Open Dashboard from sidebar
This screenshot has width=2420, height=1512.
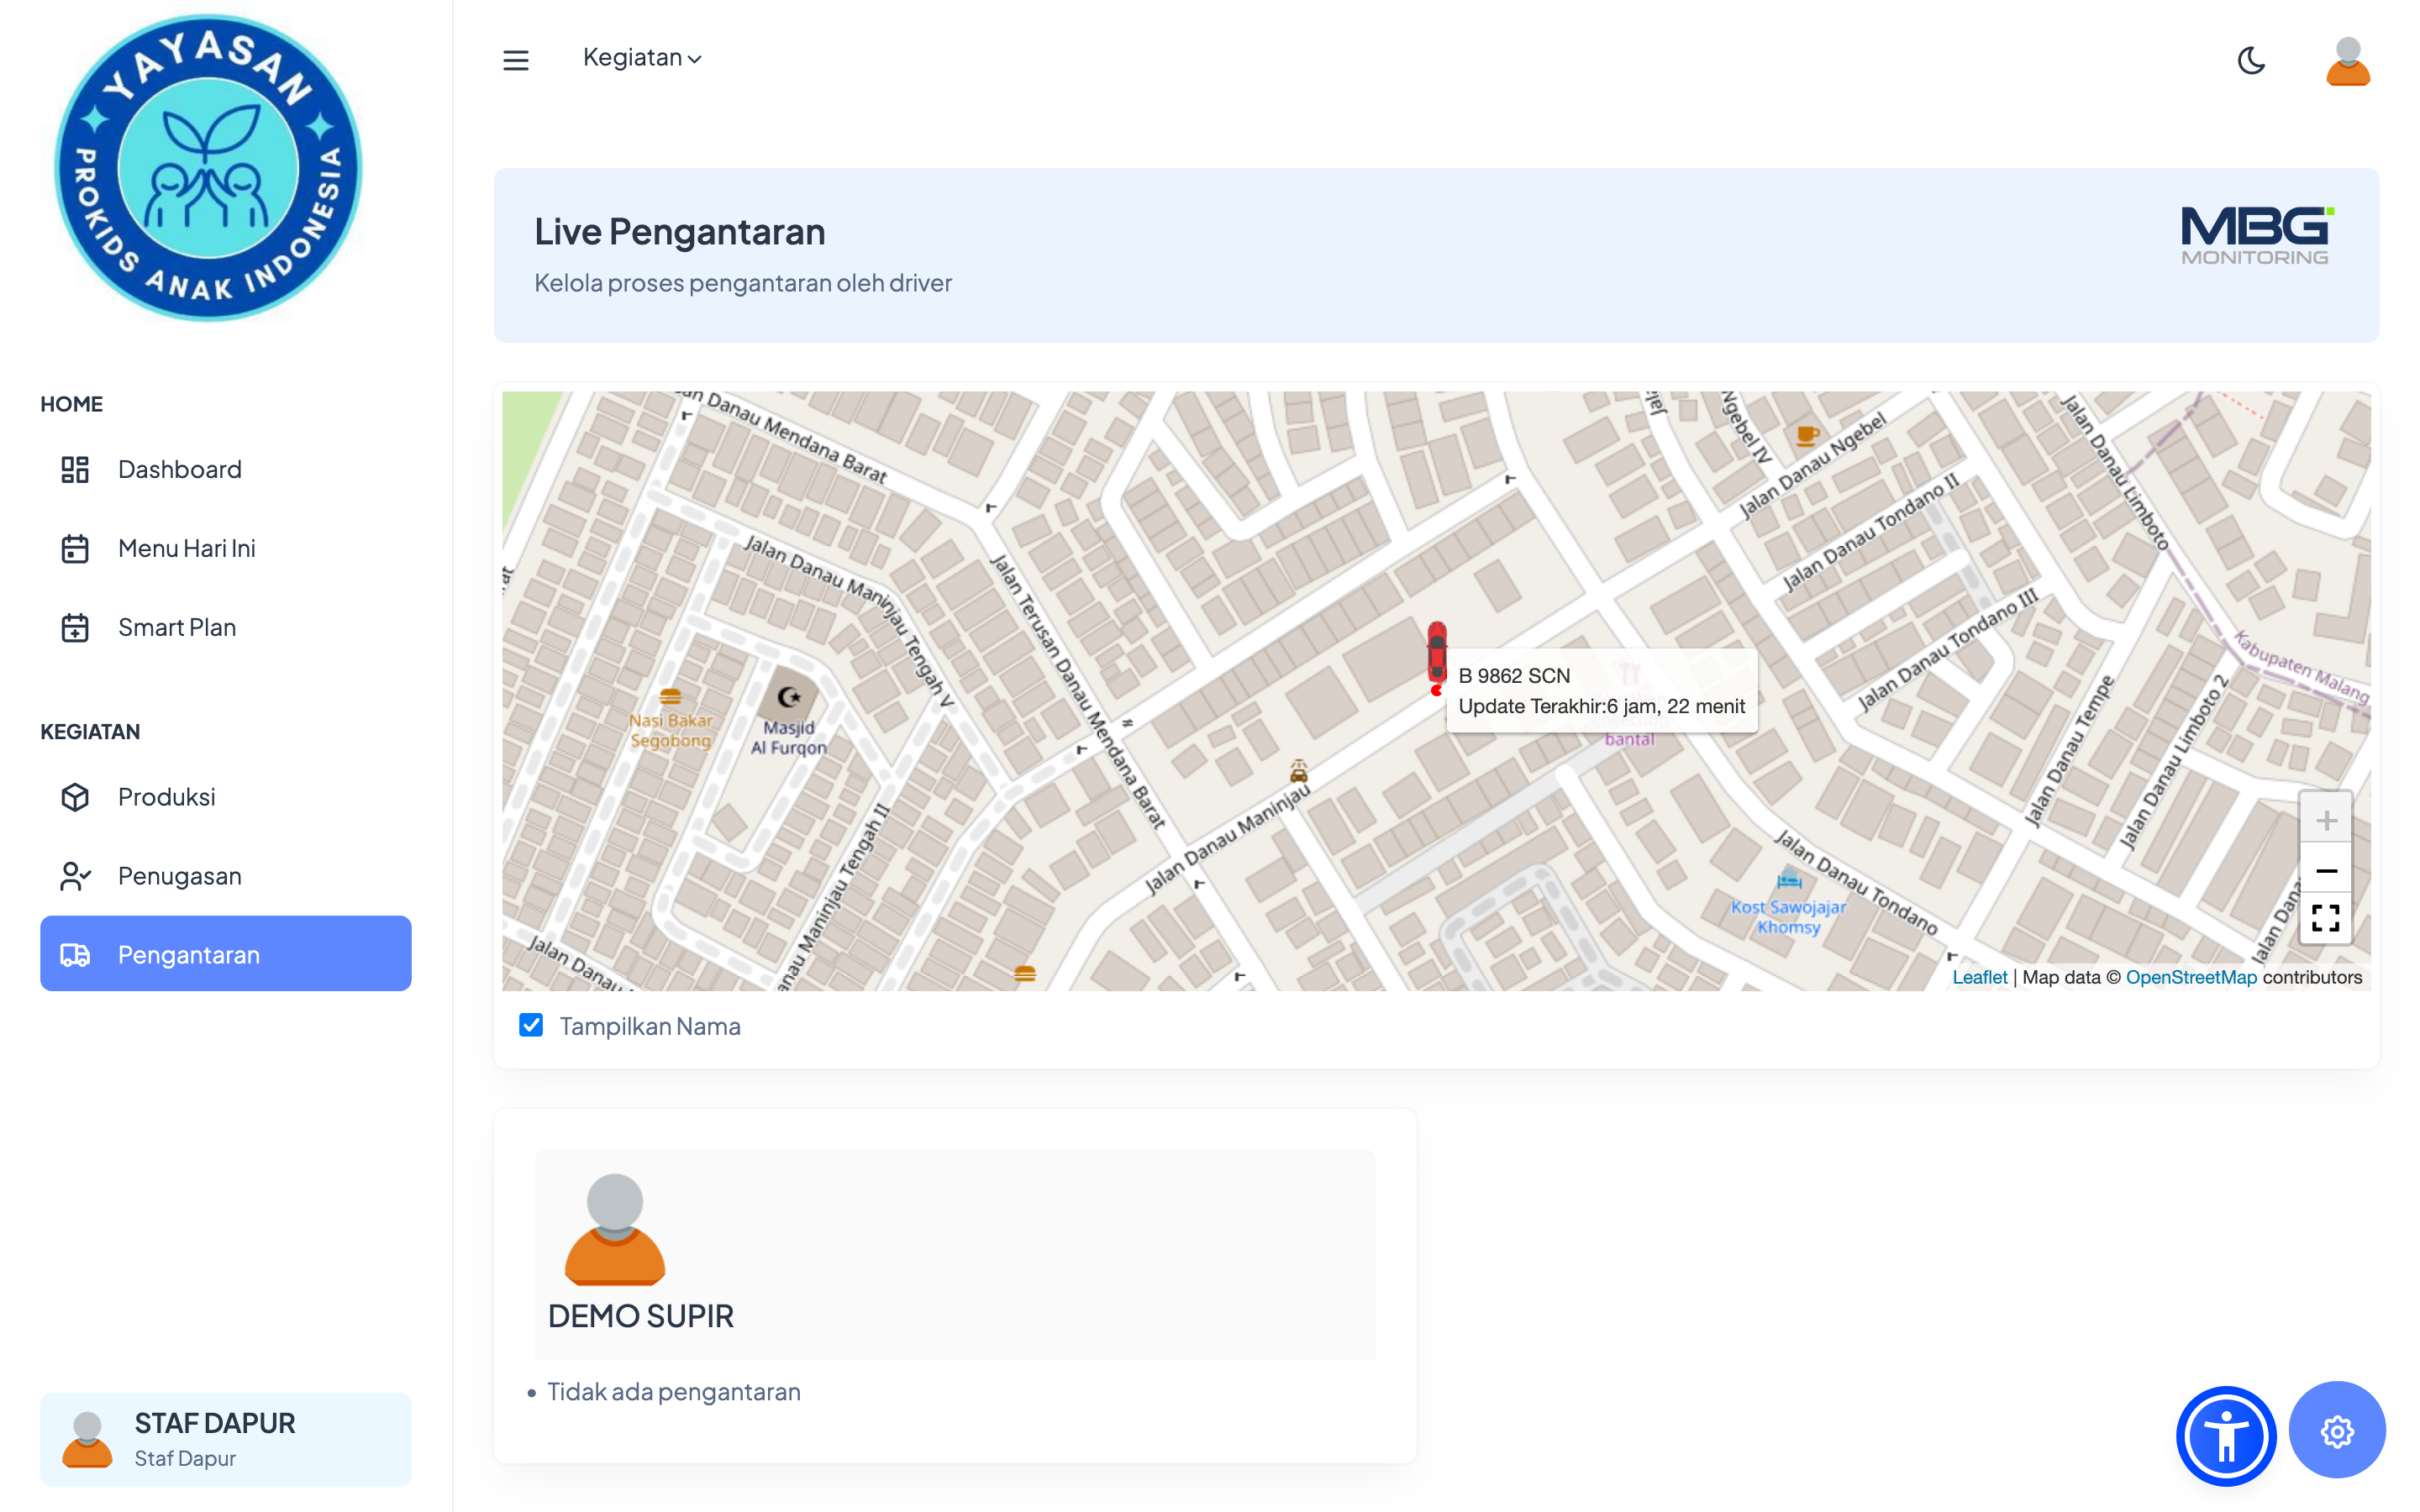tap(179, 469)
